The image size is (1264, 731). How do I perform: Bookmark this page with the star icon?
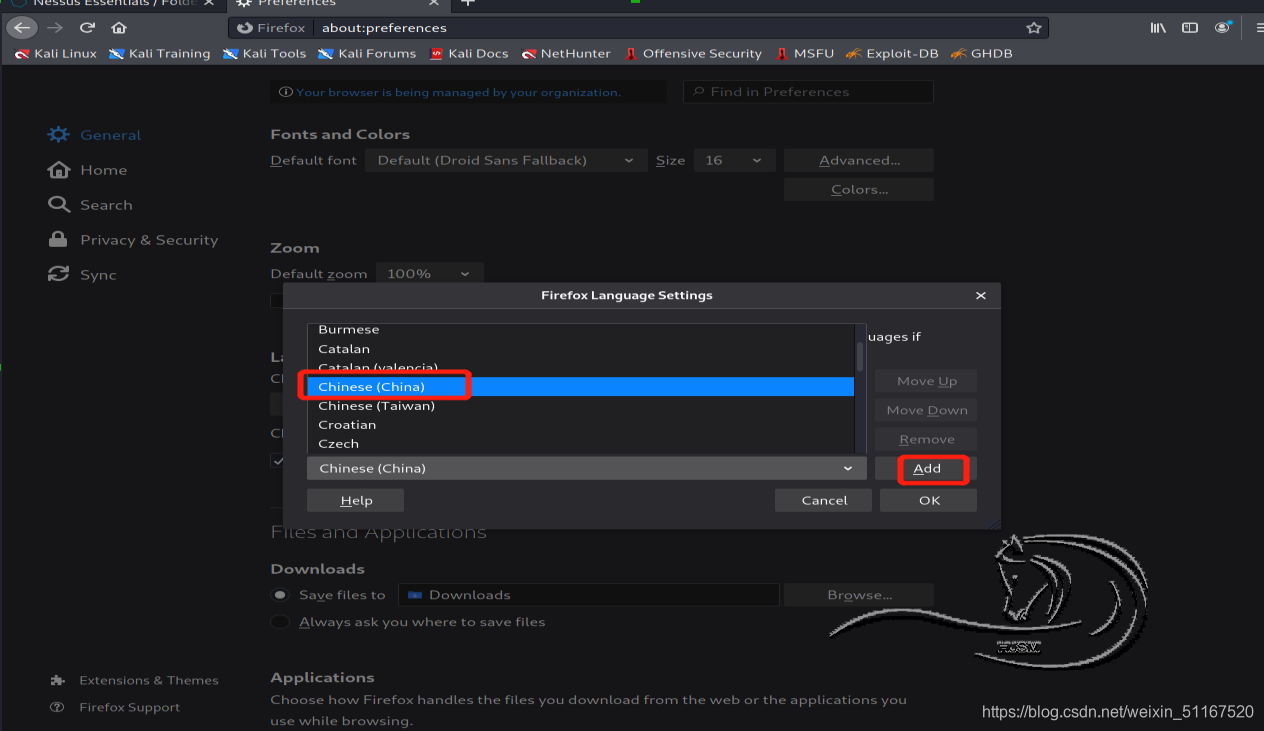click(1034, 28)
